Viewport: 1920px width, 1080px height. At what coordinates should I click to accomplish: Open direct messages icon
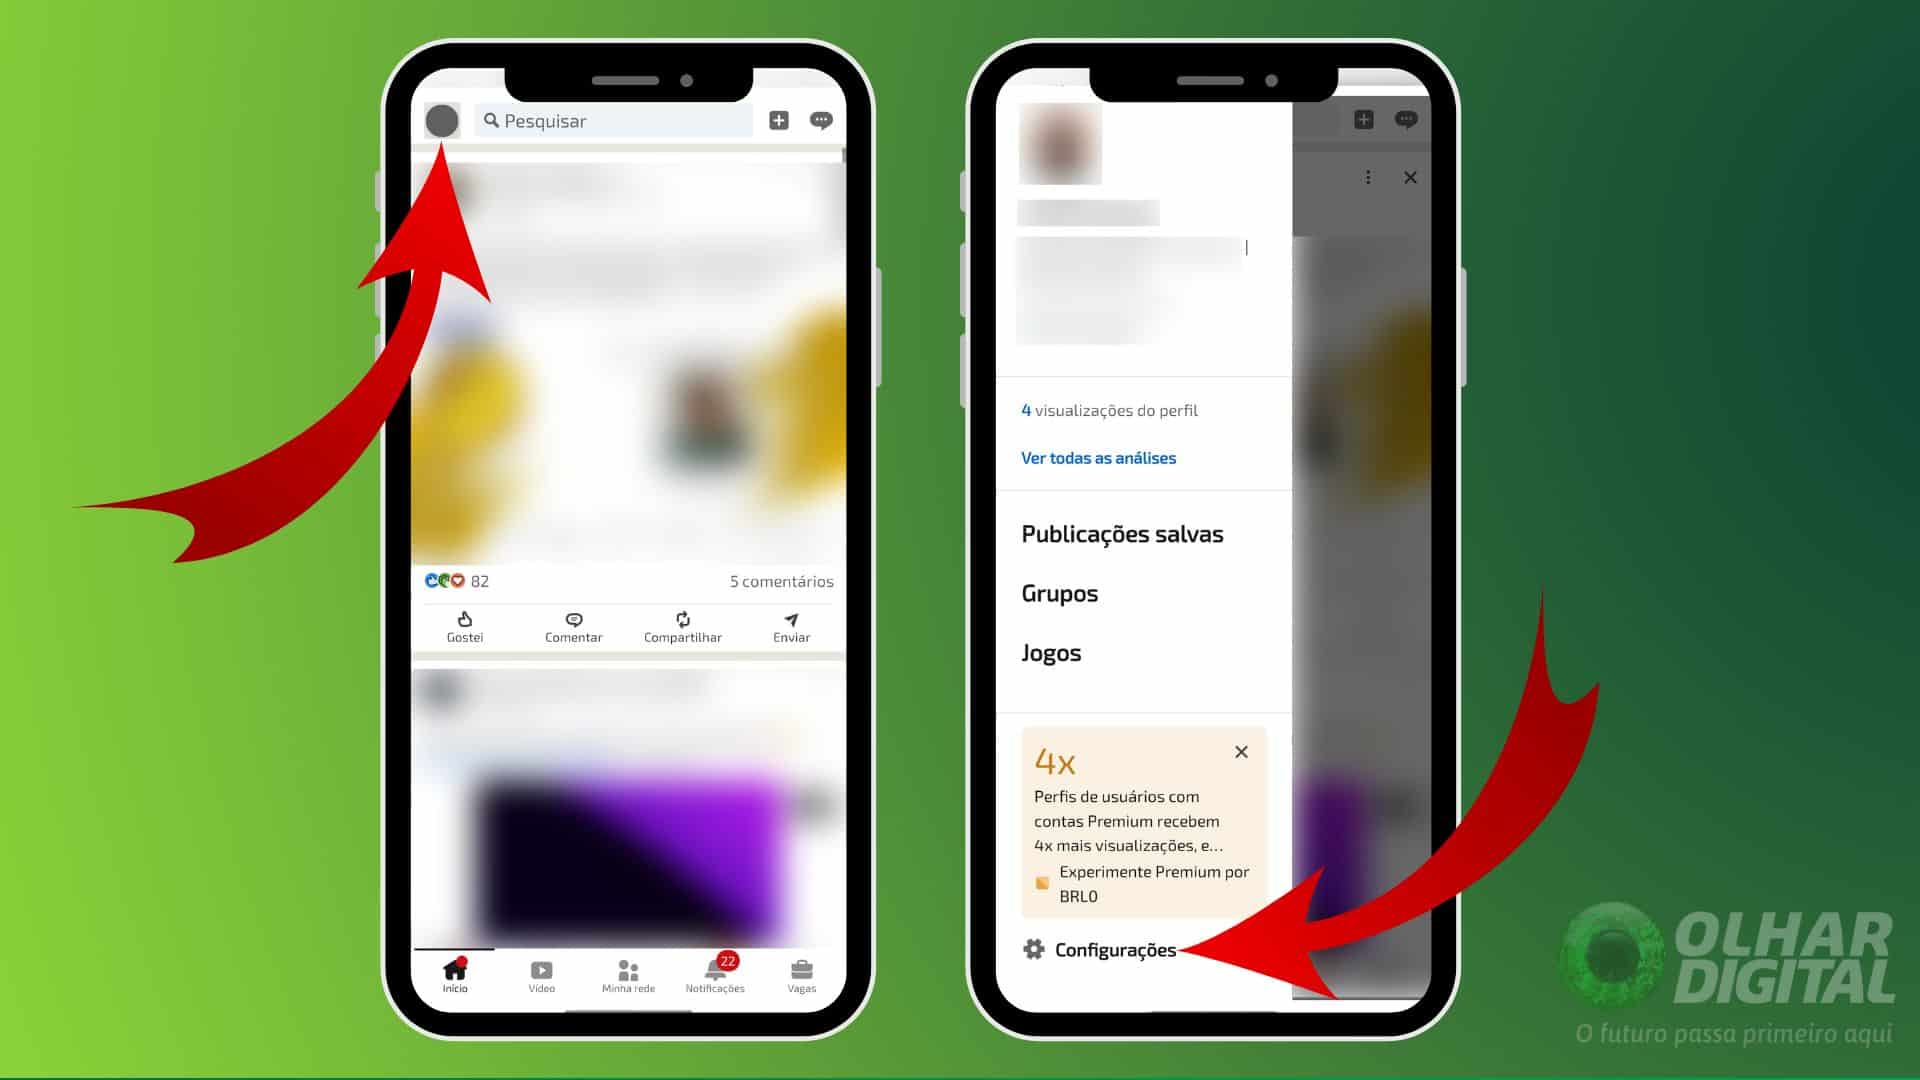tap(820, 120)
